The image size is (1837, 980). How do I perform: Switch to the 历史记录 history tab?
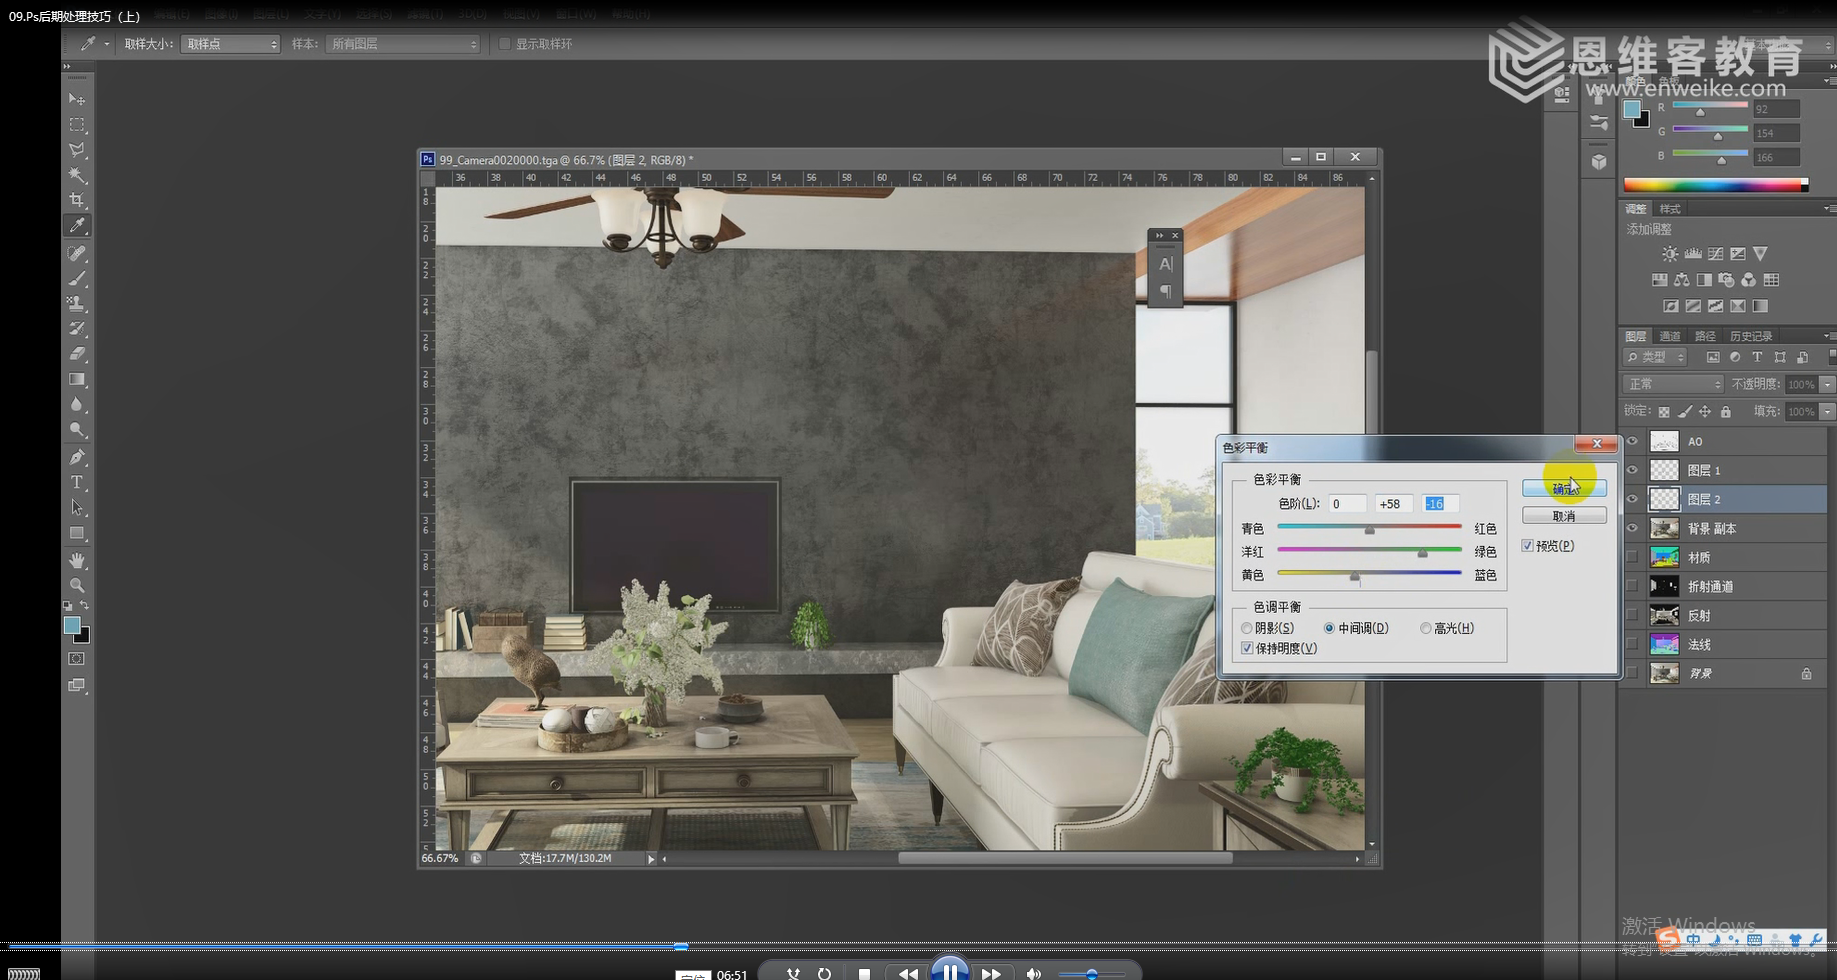click(1751, 336)
